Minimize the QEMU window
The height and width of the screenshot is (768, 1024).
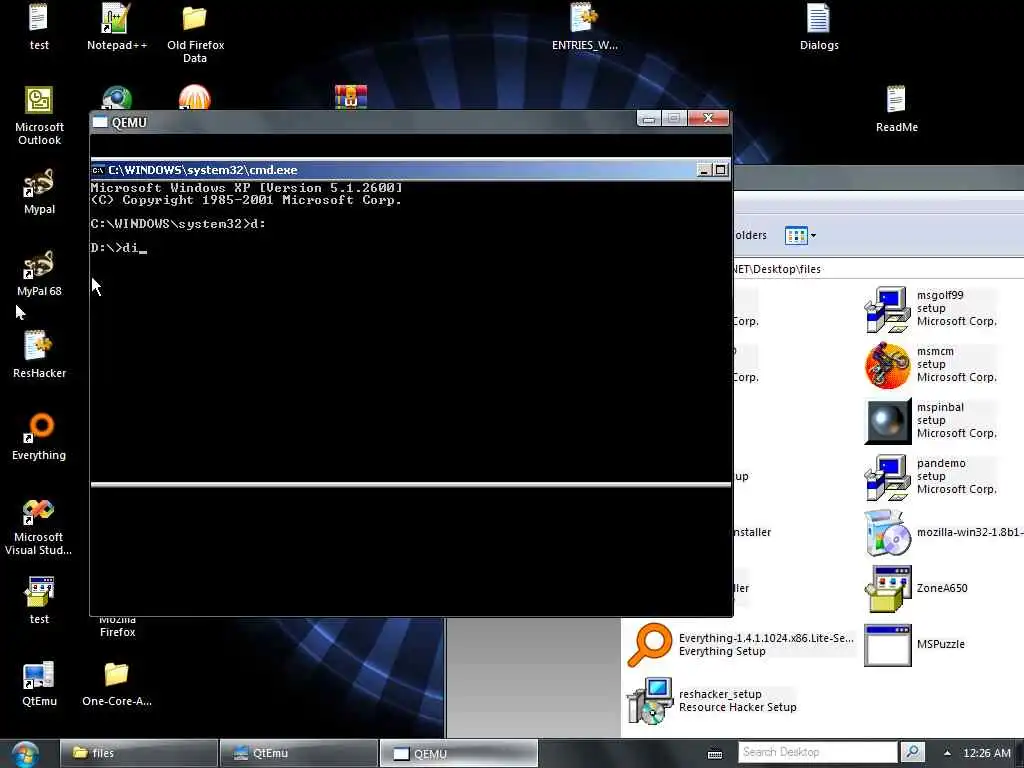click(x=648, y=118)
